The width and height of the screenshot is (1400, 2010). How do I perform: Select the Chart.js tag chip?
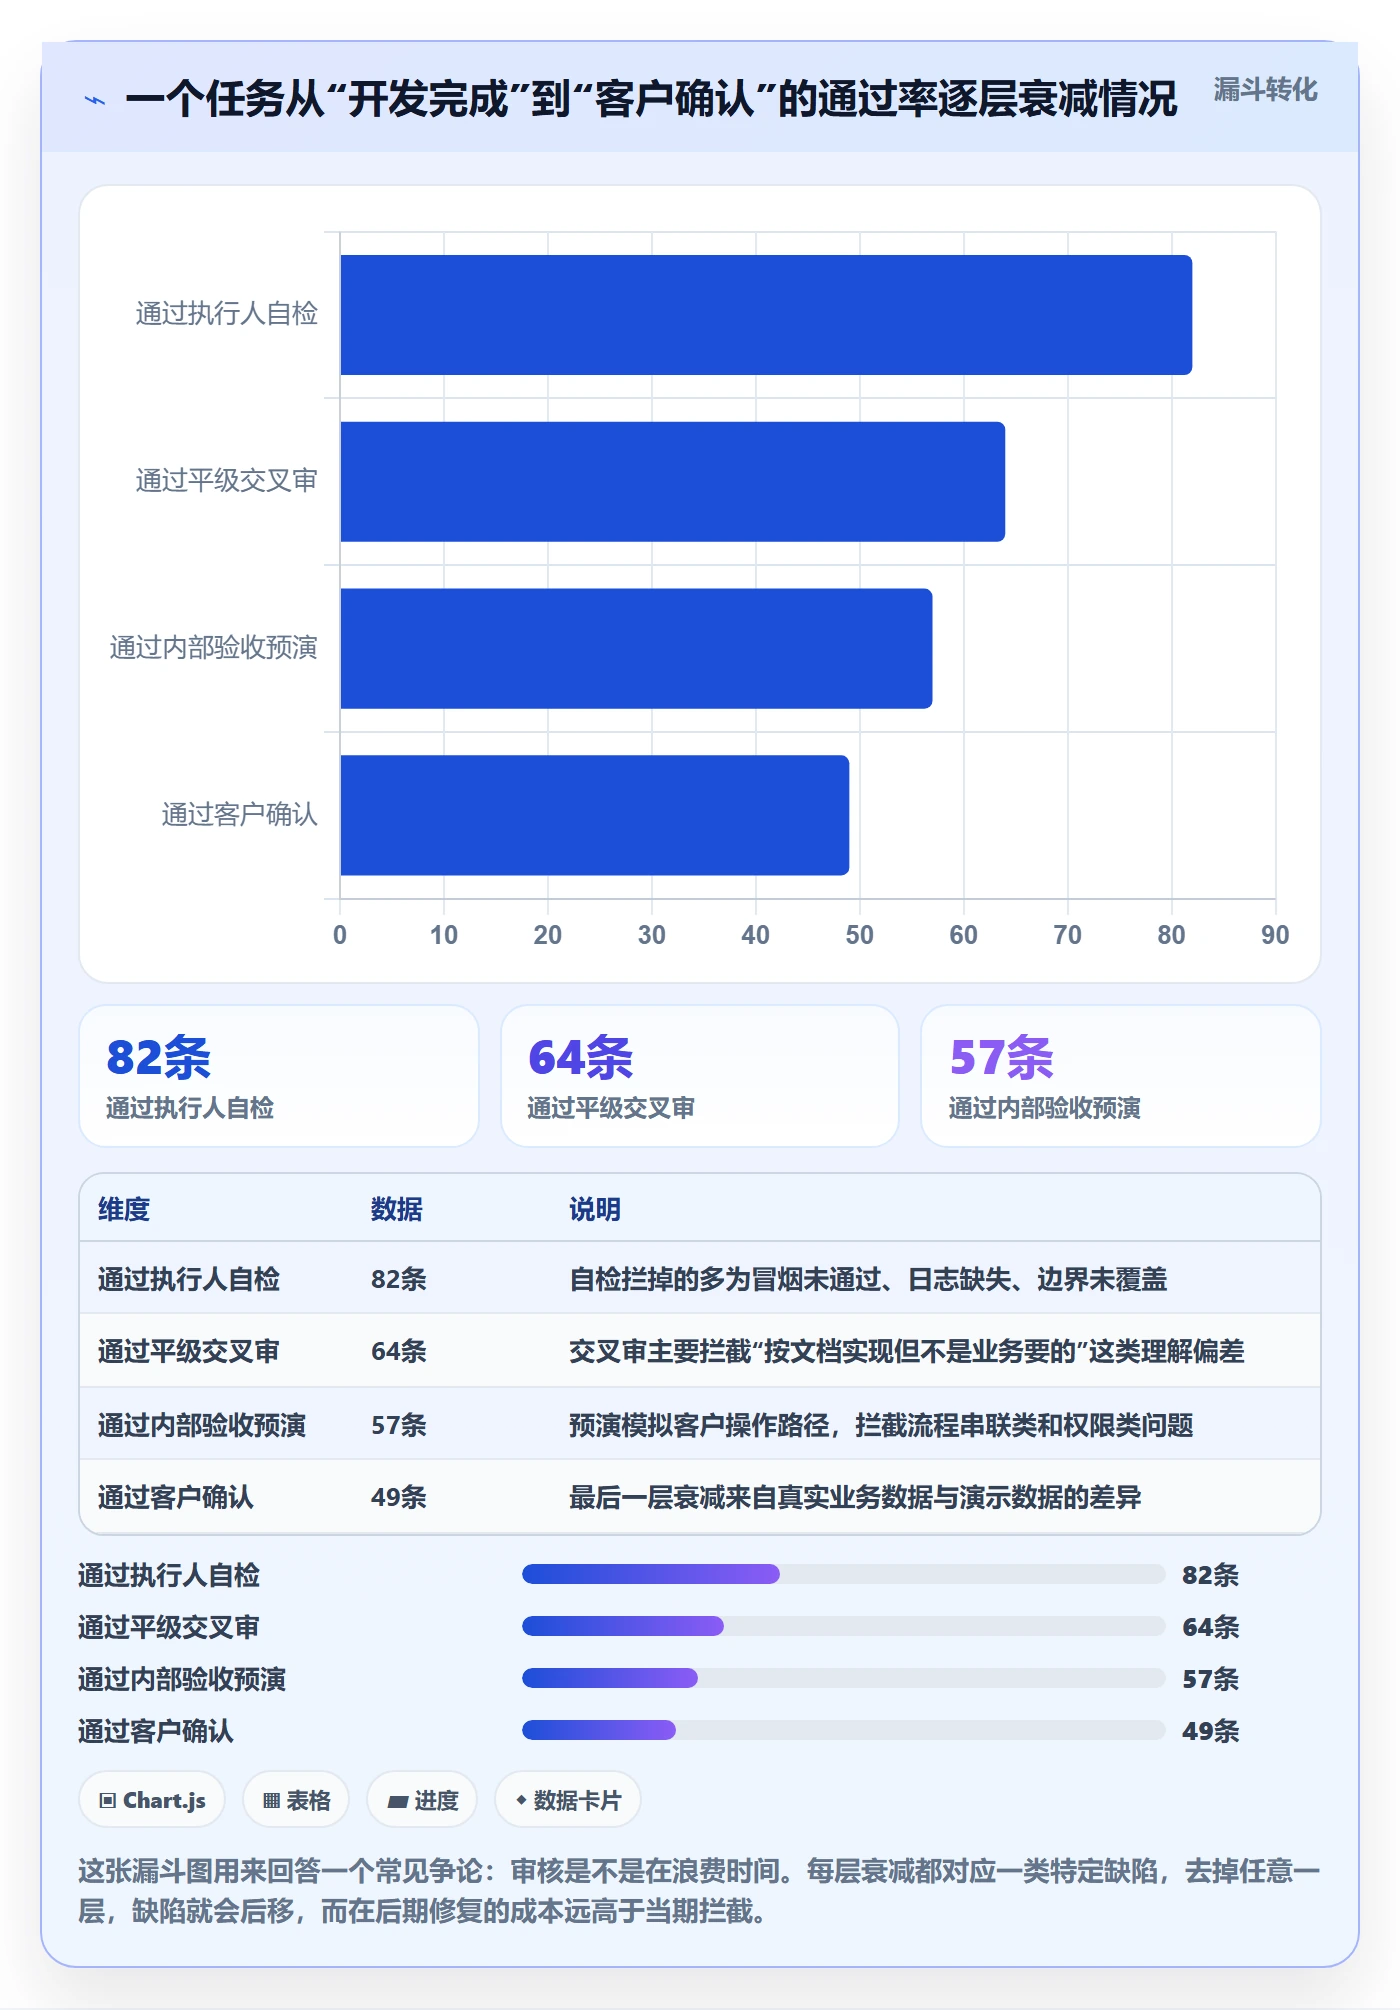pos(152,1800)
